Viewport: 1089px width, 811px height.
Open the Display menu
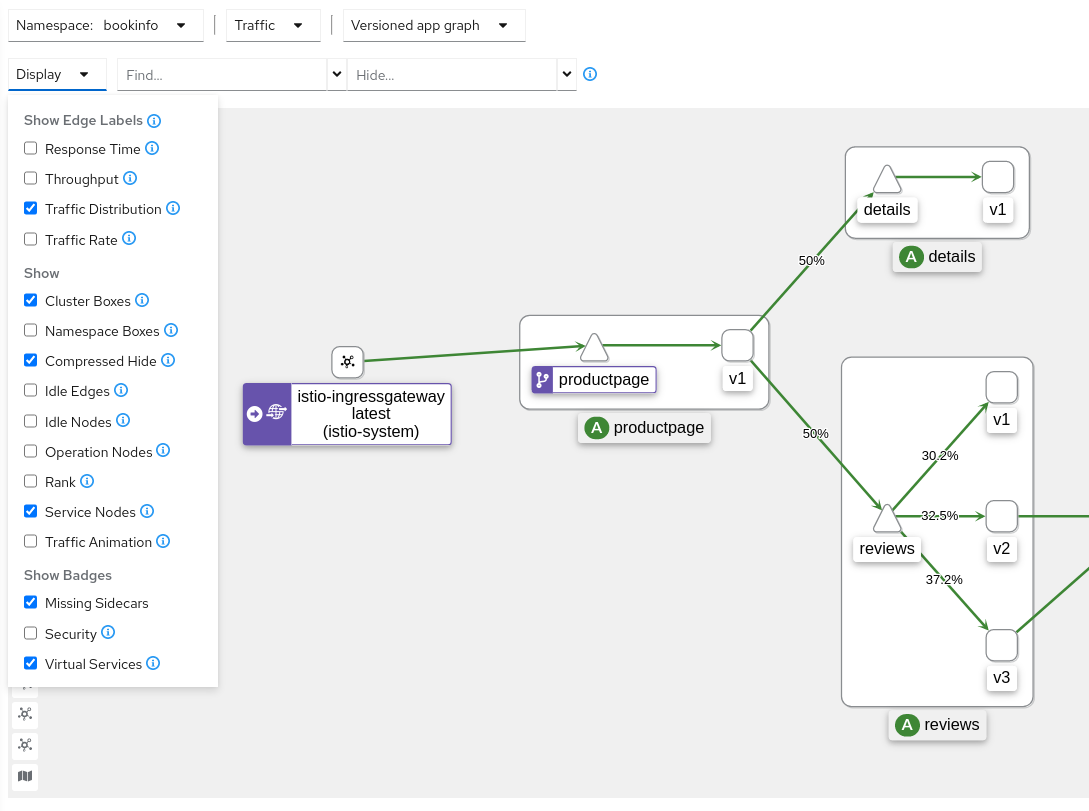pos(57,74)
